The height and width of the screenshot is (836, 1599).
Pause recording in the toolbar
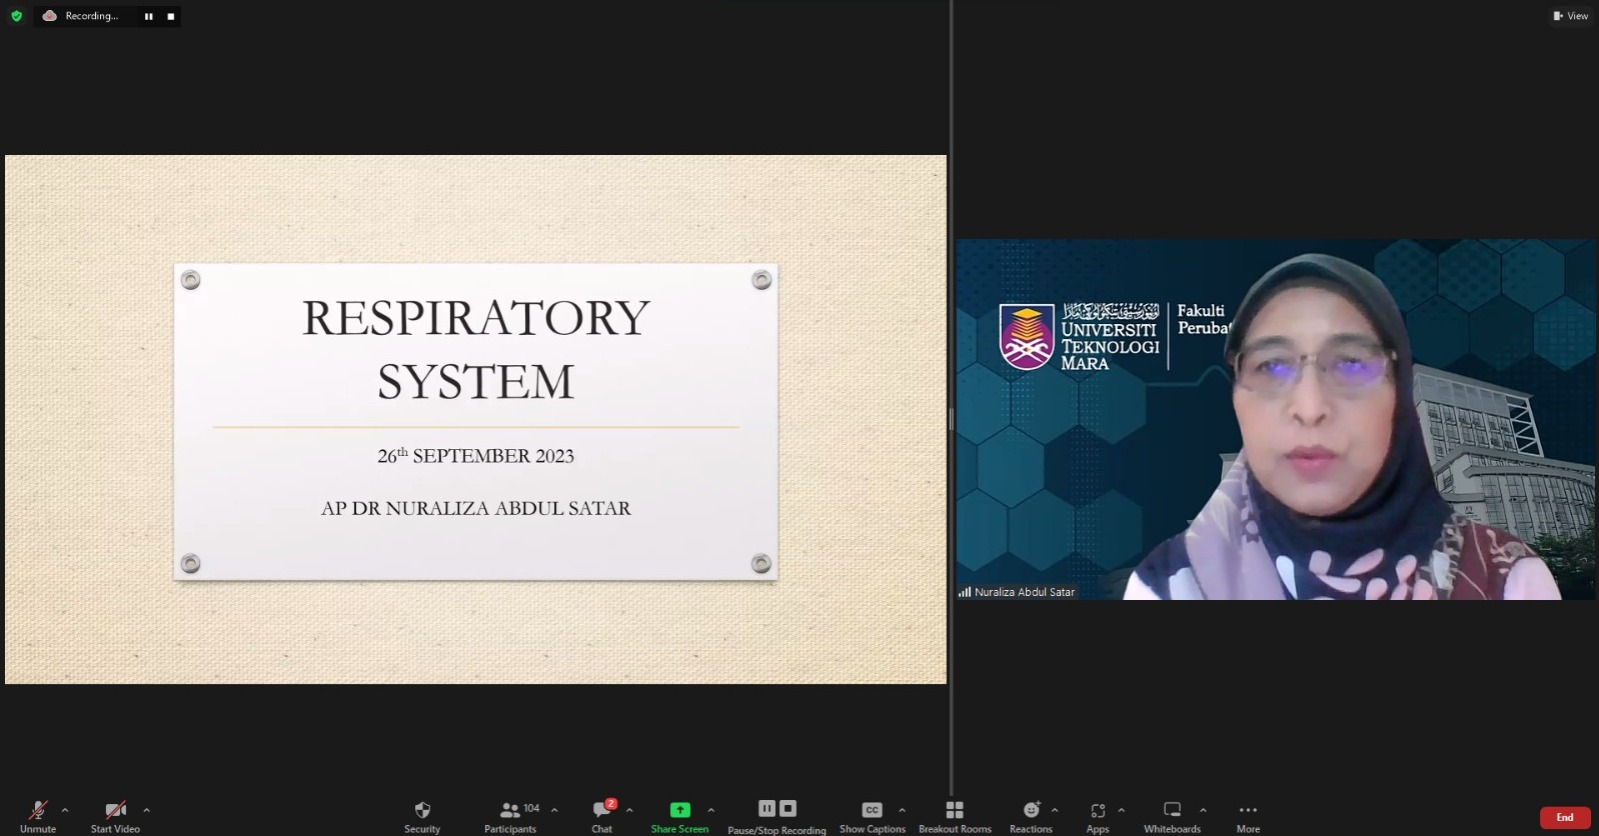click(x=767, y=808)
